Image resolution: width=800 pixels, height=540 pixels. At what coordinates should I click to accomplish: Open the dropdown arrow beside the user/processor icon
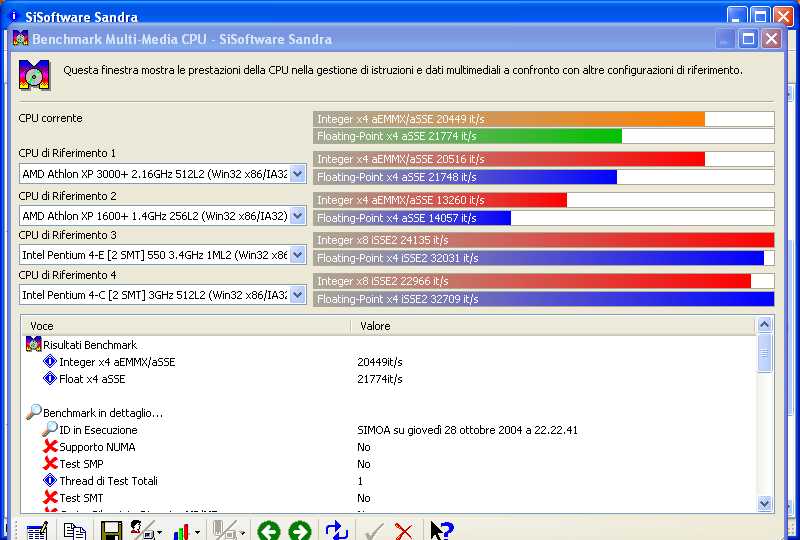159,532
